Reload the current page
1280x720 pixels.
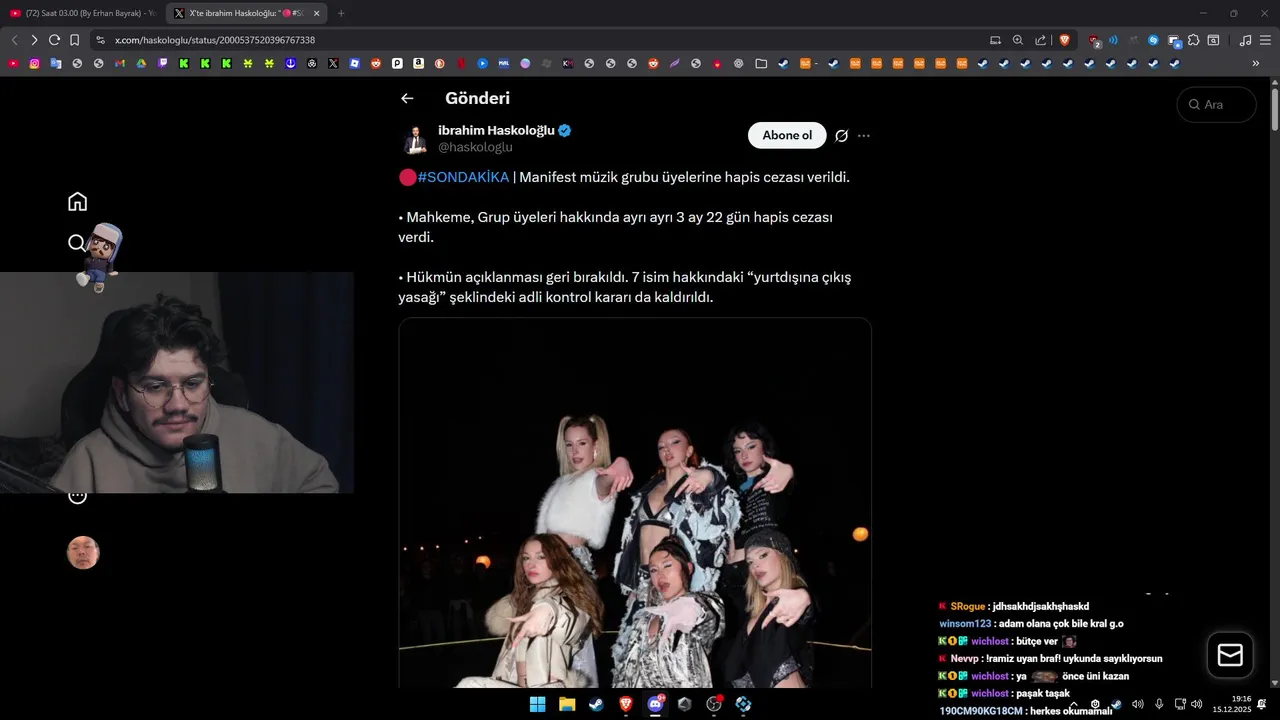point(54,40)
